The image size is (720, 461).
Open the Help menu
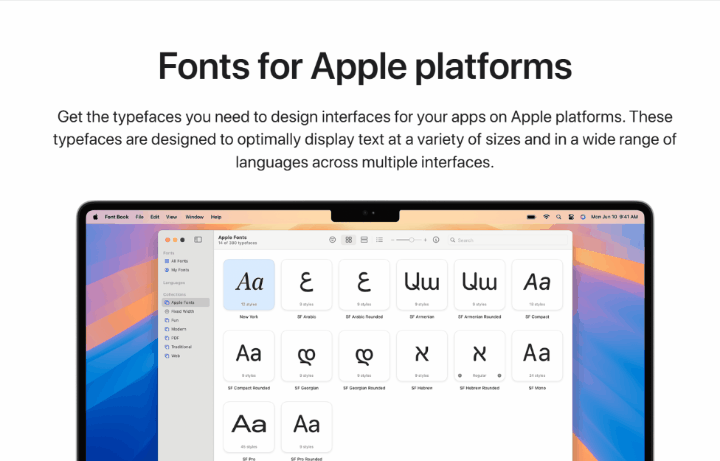pos(216,217)
